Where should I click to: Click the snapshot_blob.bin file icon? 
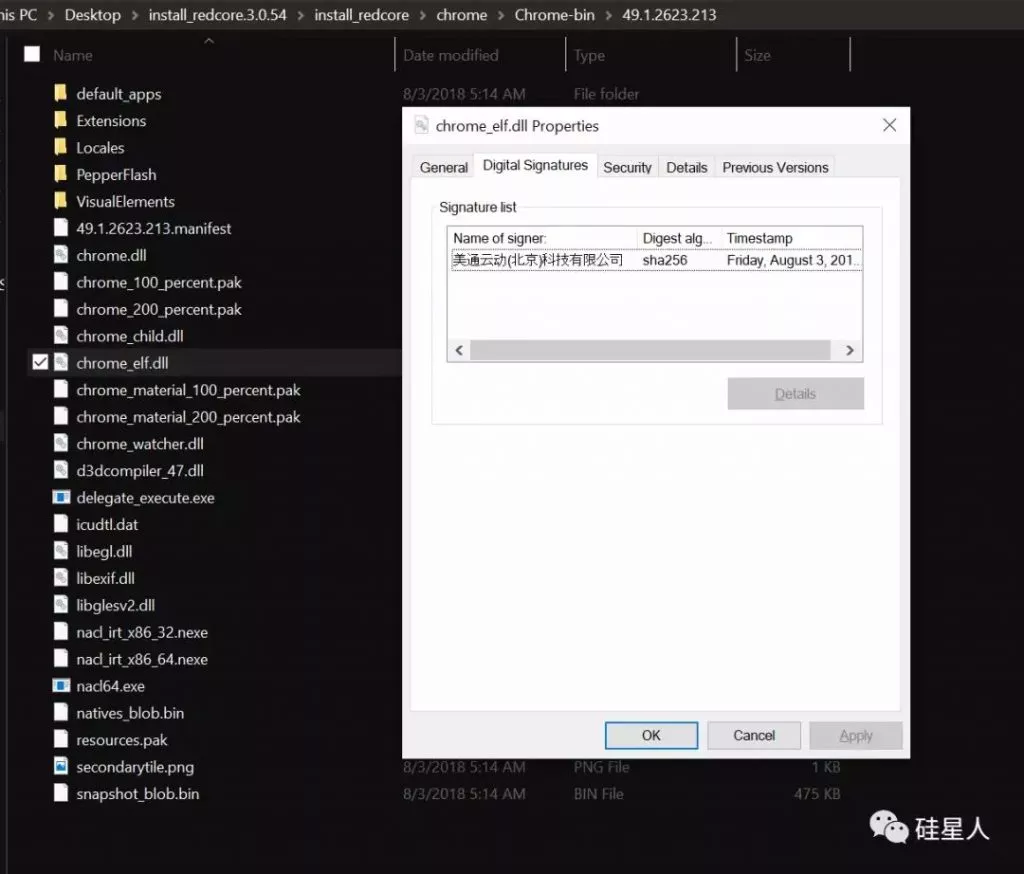coord(61,793)
